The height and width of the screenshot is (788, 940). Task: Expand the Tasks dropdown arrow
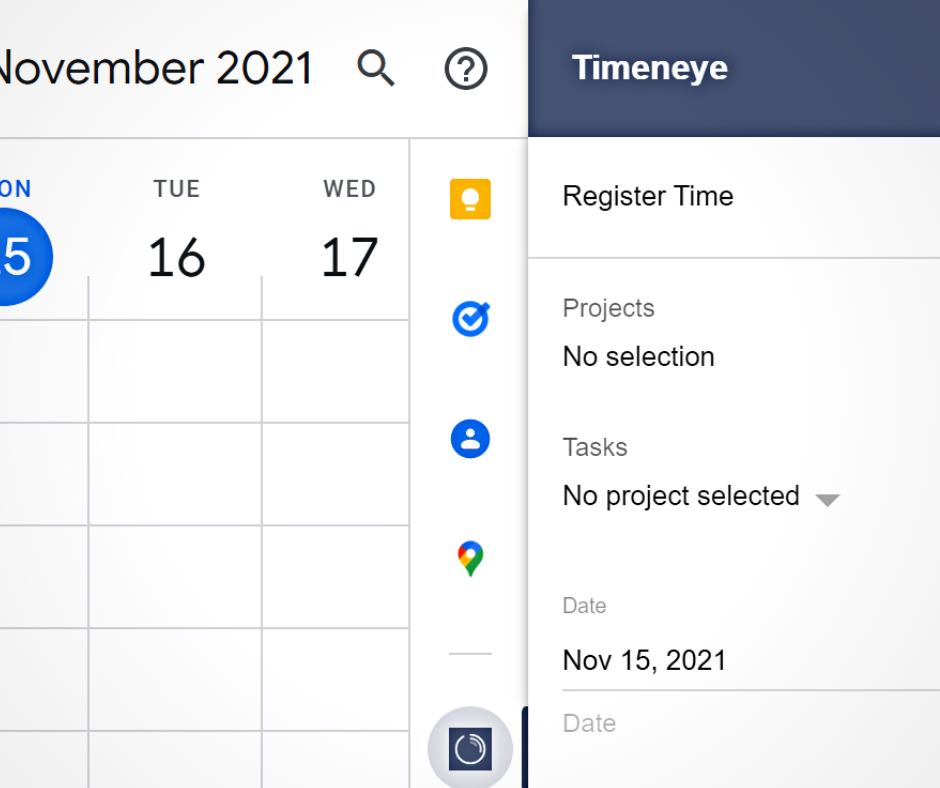pos(828,500)
